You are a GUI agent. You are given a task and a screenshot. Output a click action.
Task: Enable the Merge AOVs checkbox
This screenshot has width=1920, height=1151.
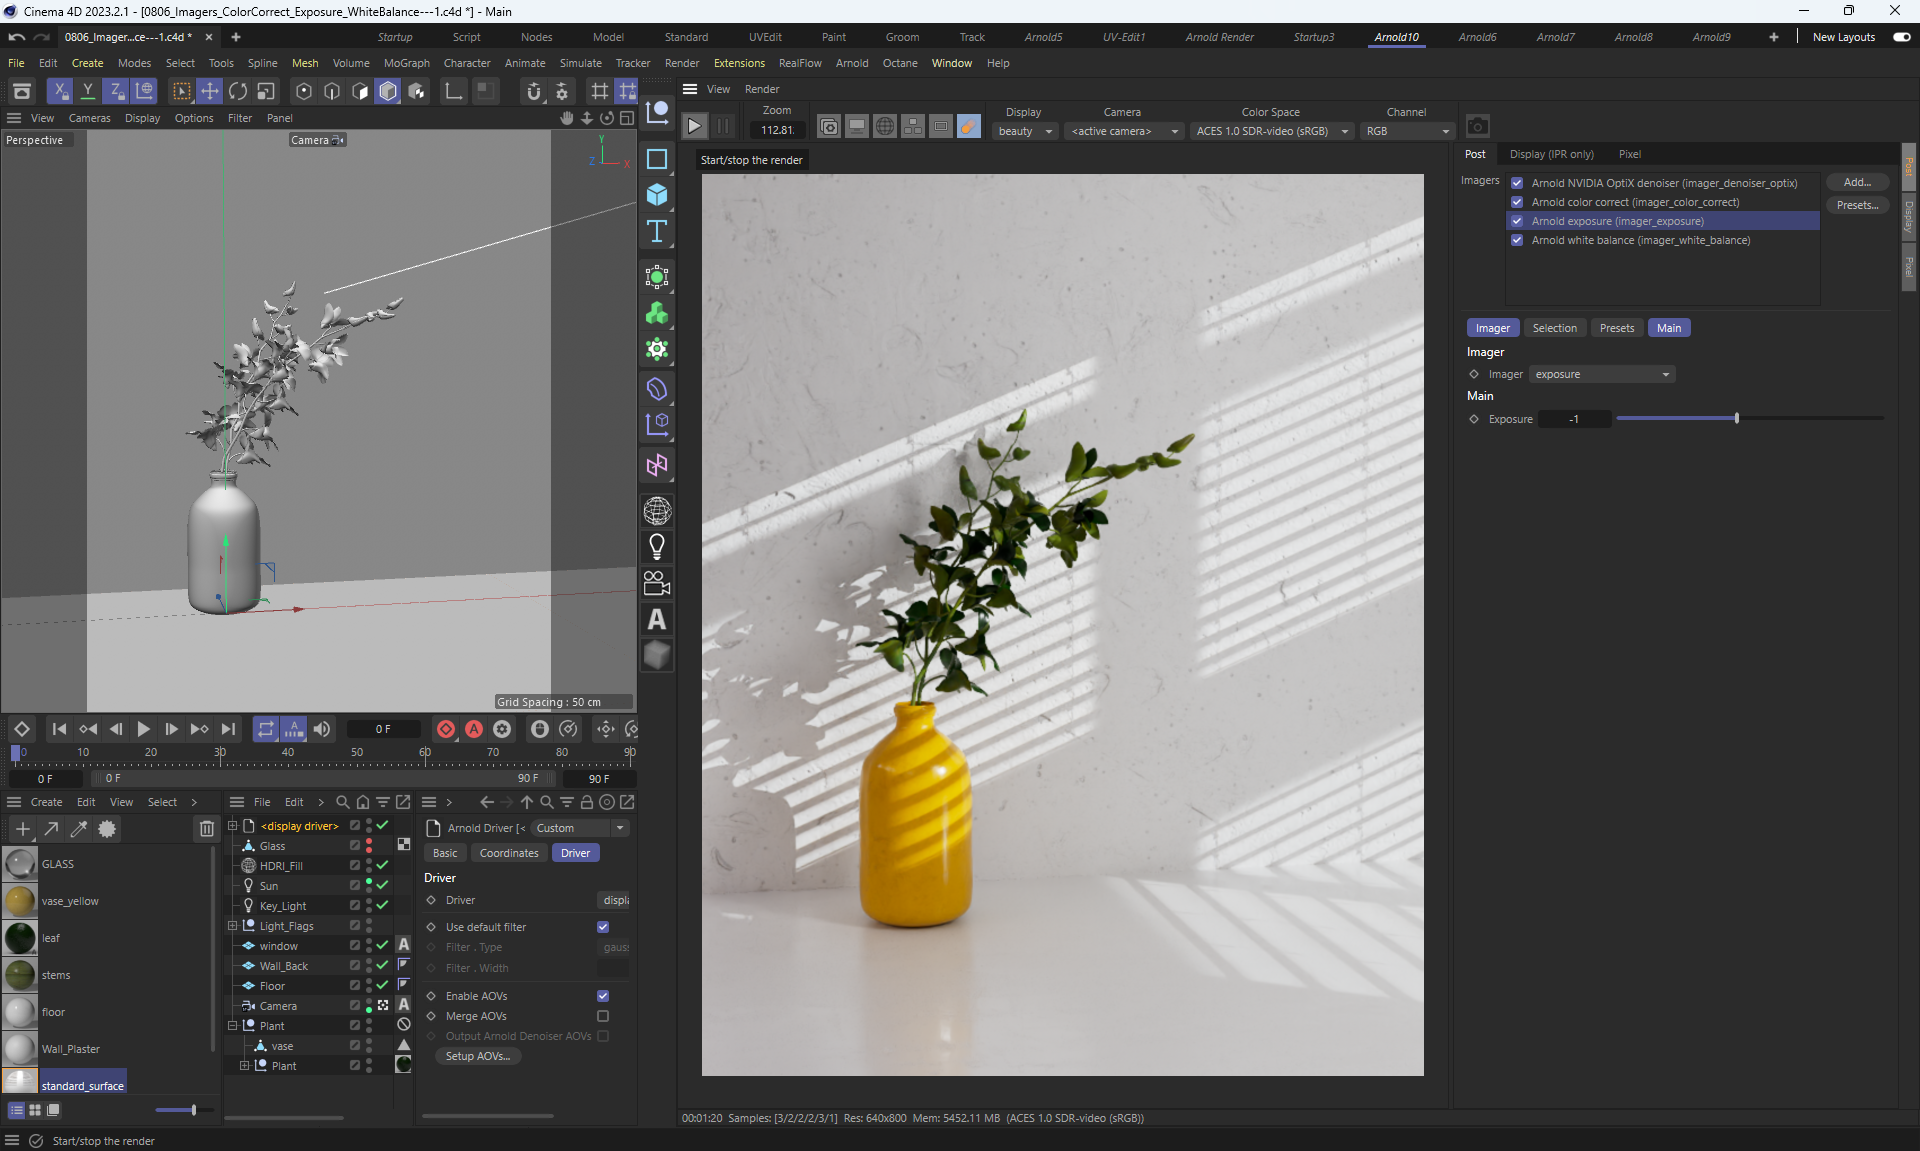tap(603, 1016)
